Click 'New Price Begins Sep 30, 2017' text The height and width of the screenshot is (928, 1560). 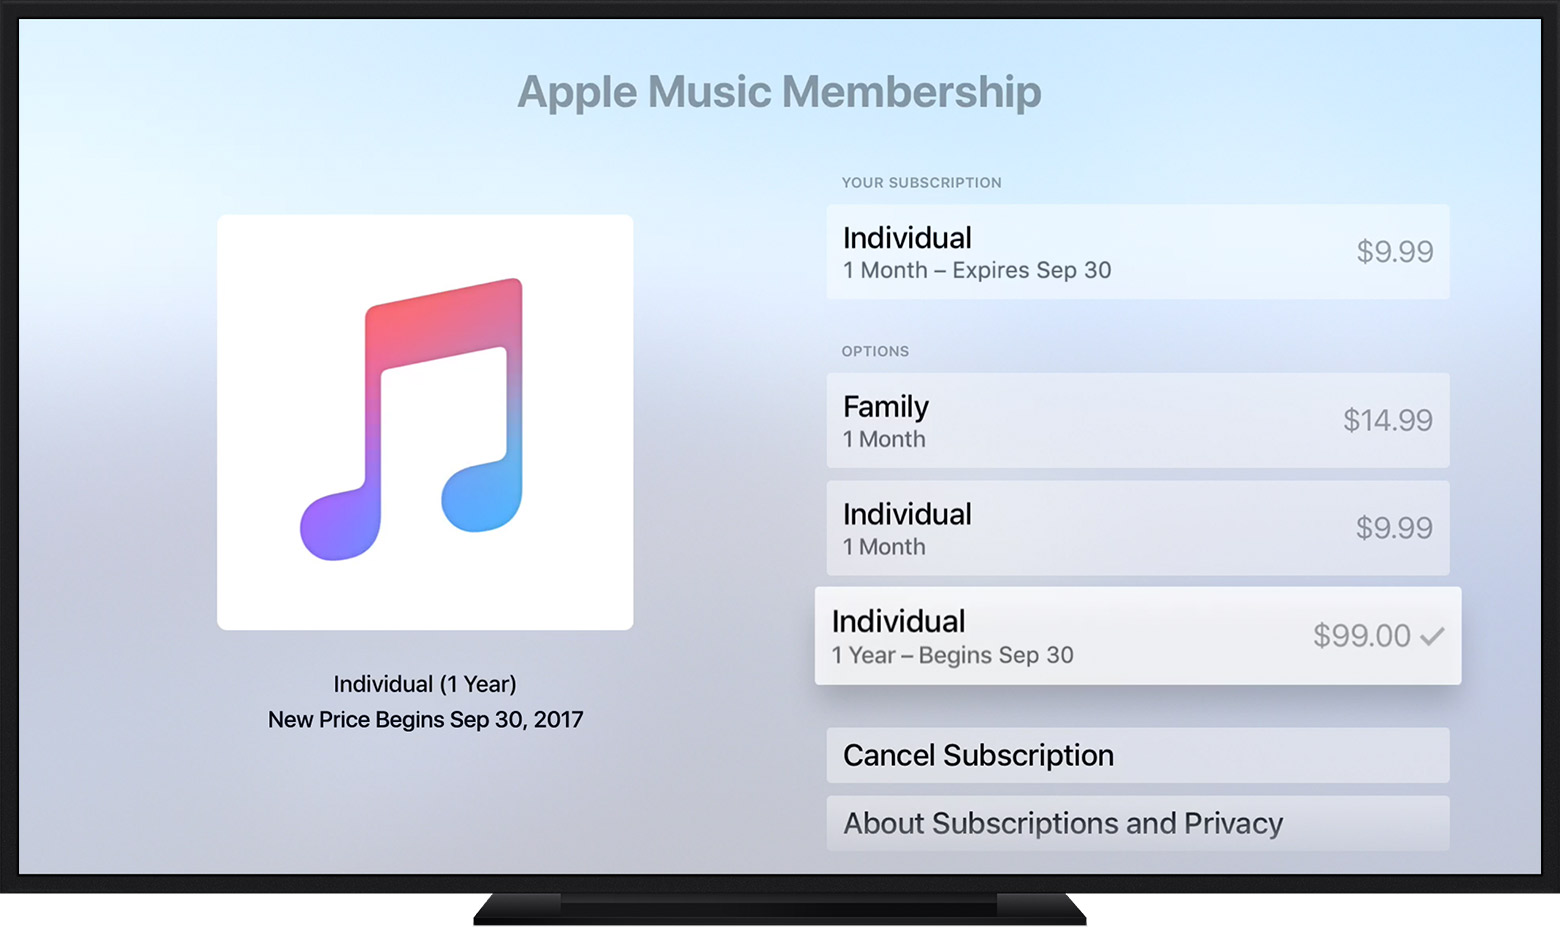click(x=425, y=719)
